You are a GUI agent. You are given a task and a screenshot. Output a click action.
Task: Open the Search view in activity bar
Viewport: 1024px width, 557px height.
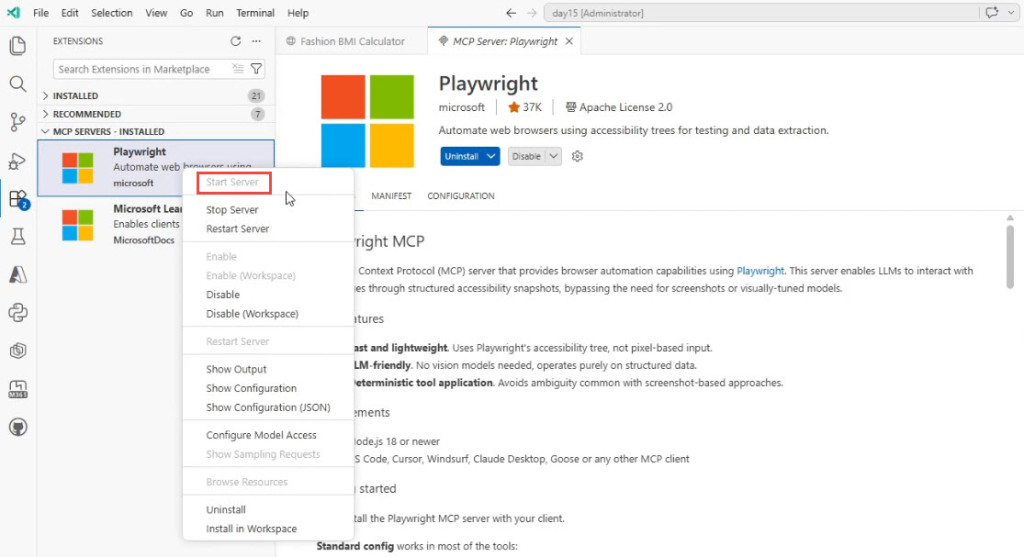pos(18,84)
